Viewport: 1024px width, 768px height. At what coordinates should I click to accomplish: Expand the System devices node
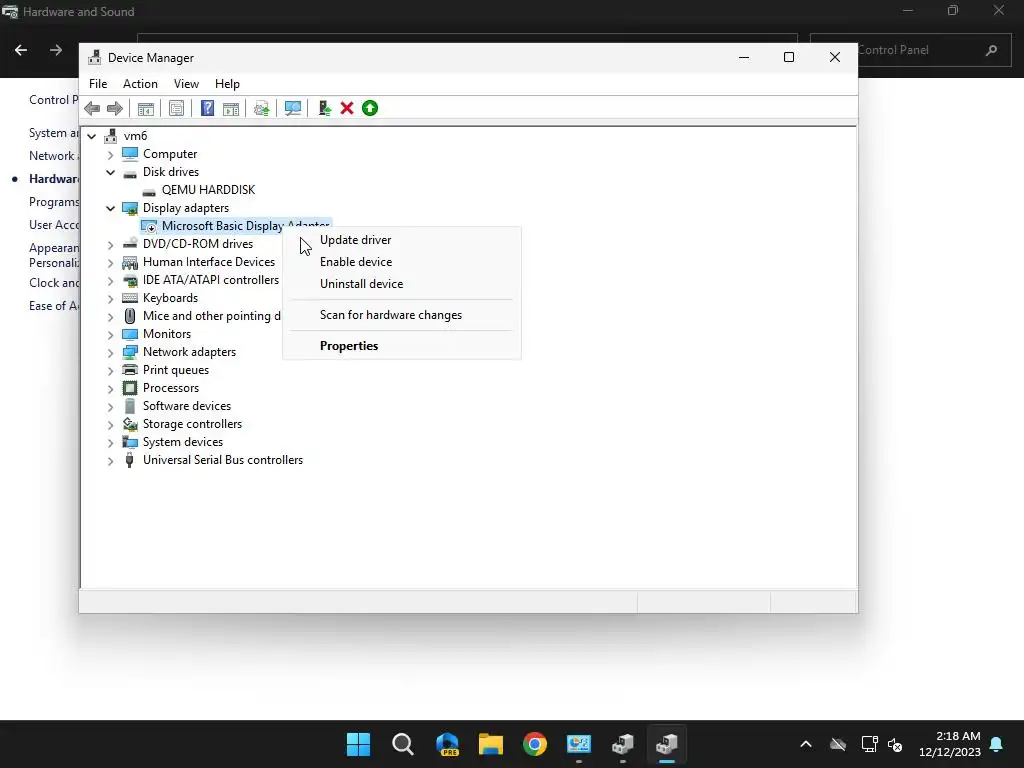pyautogui.click(x=110, y=442)
